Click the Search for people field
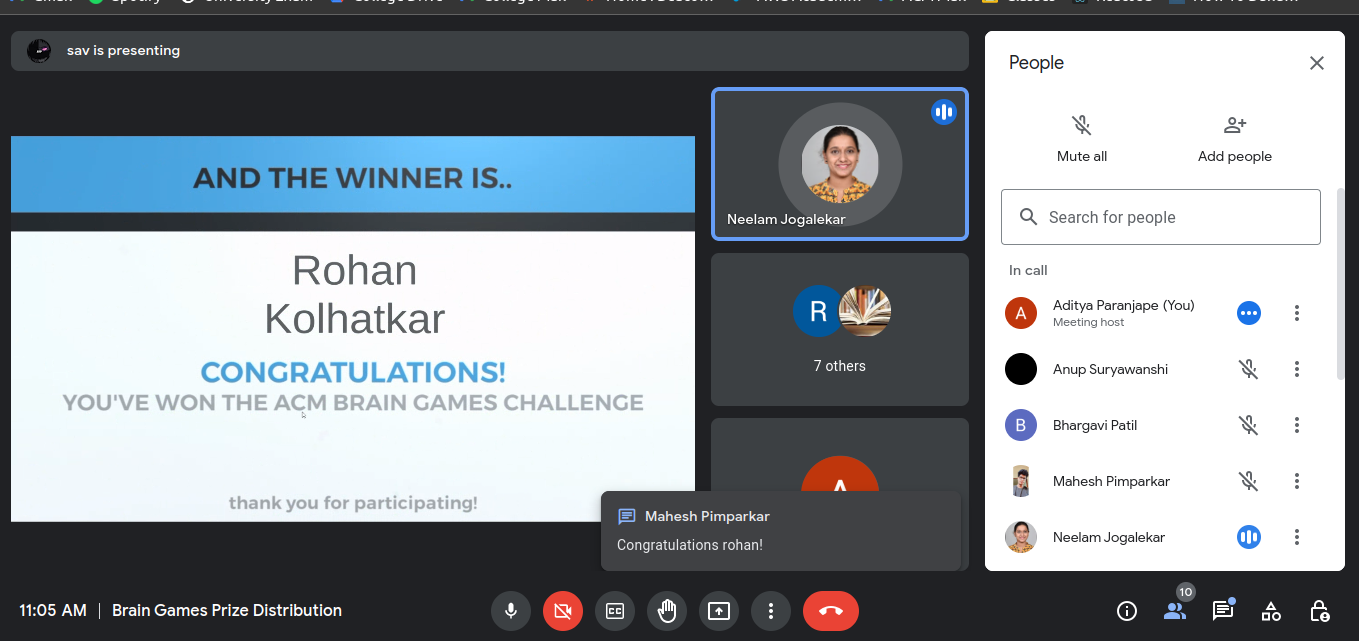This screenshot has height=641, width=1359. coord(1160,217)
